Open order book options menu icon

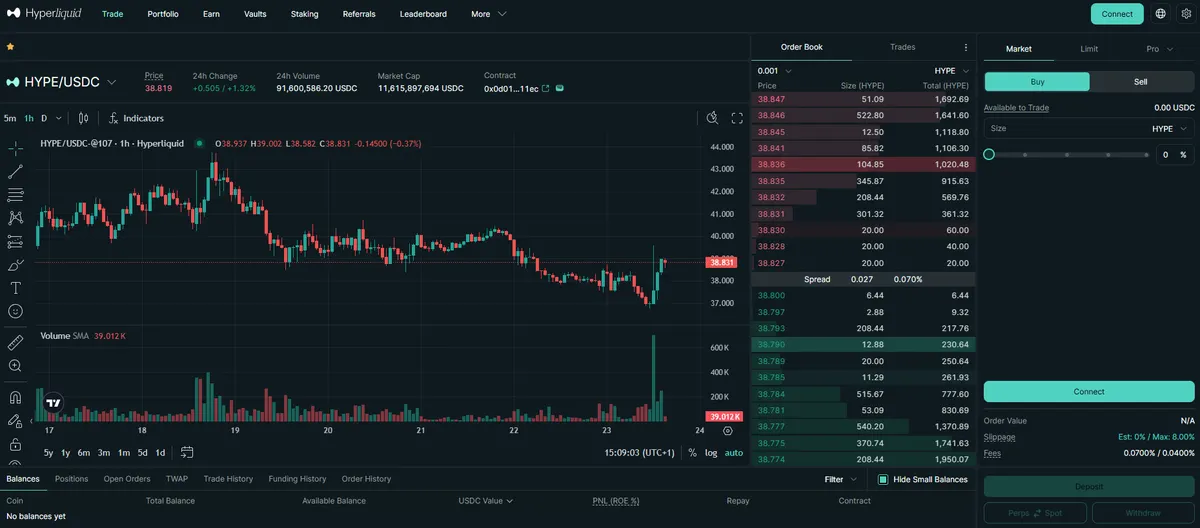tap(966, 47)
